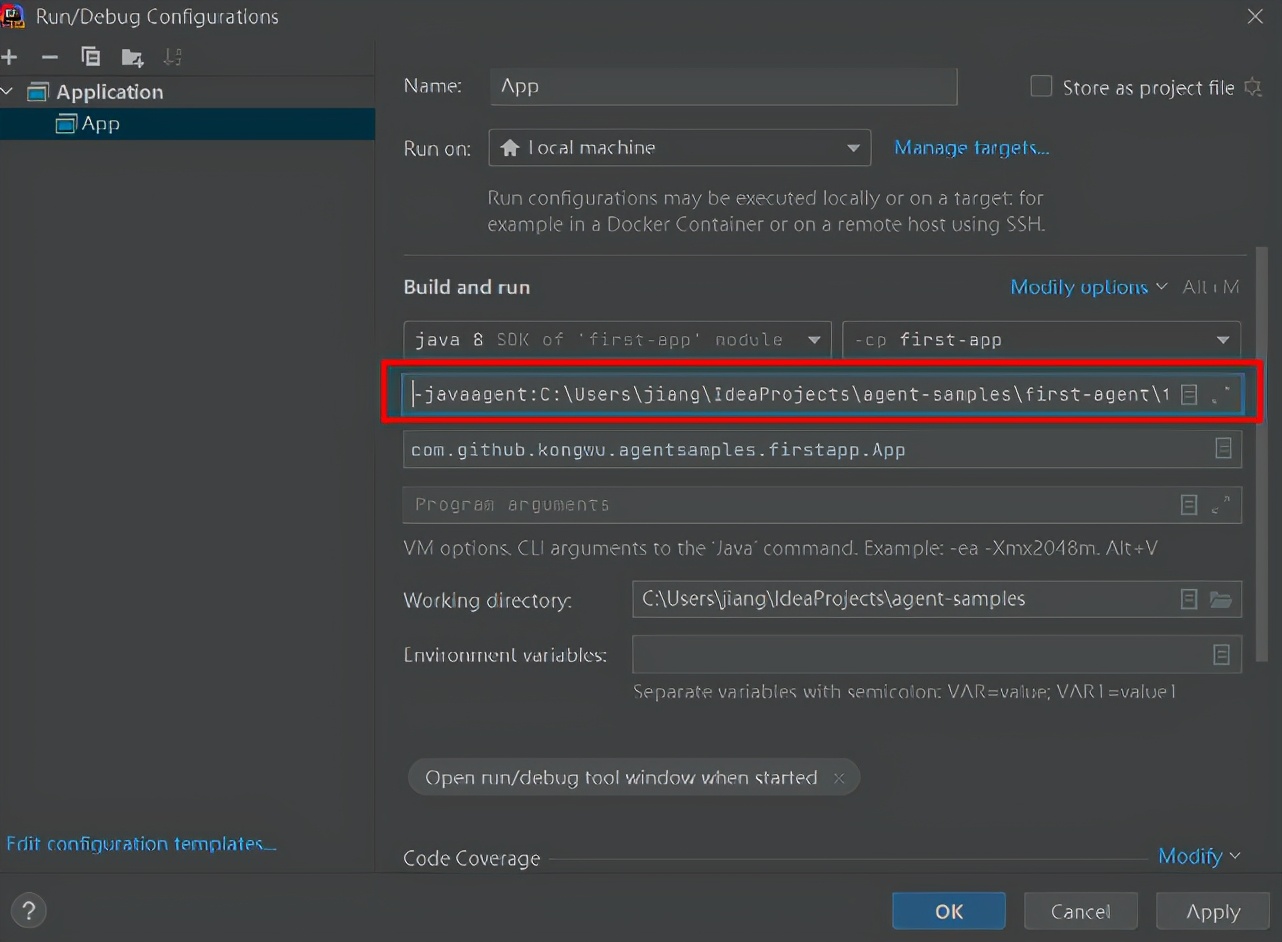Remove the 'Open run/debug tool window' chip
The height and width of the screenshot is (942, 1282).
[x=839, y=778]
